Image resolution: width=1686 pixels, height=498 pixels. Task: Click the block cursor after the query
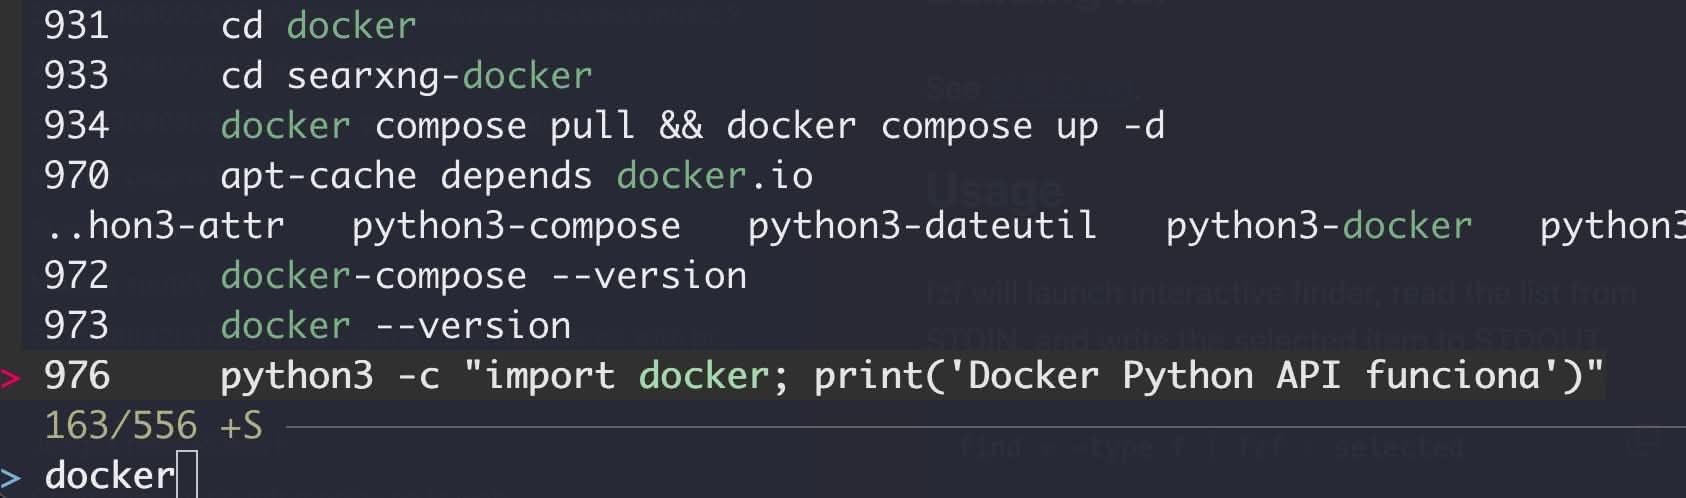(x=187, y=476)
